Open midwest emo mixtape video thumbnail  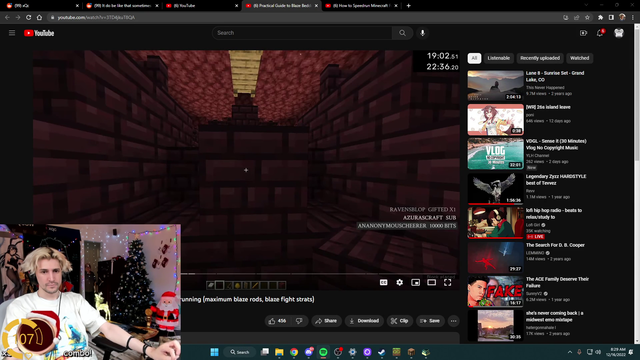496,325
